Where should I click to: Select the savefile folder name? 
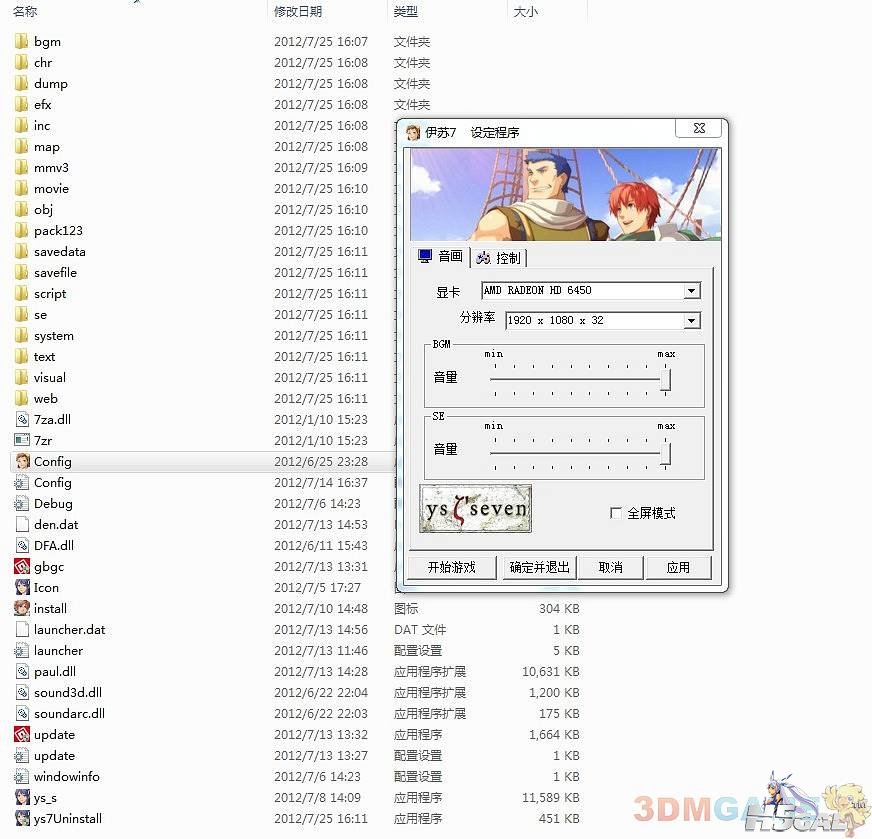pos(56,272)
